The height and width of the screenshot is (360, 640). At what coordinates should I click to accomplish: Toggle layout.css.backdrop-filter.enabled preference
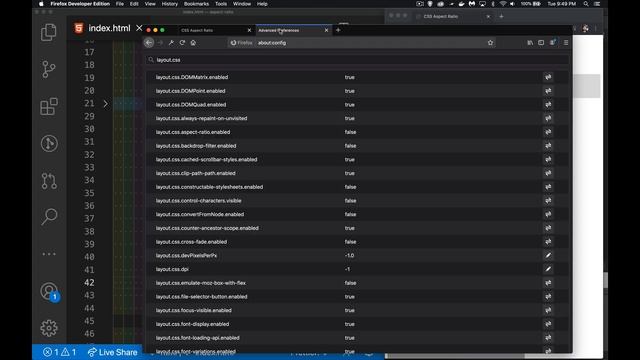click(548, 146)
